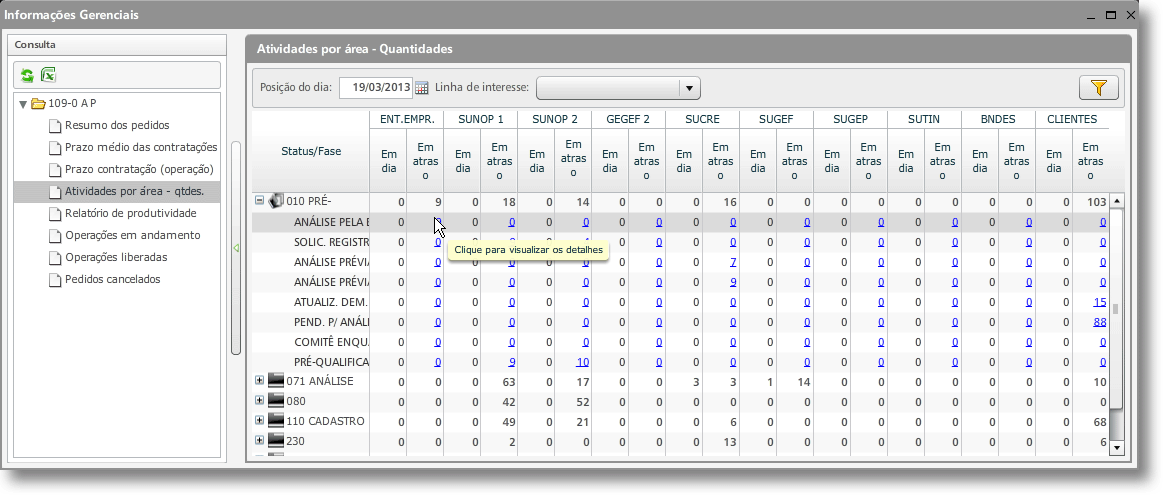1163x495 pixels.
Task: Open Prazo médio das contratações report
Action: 141,148
